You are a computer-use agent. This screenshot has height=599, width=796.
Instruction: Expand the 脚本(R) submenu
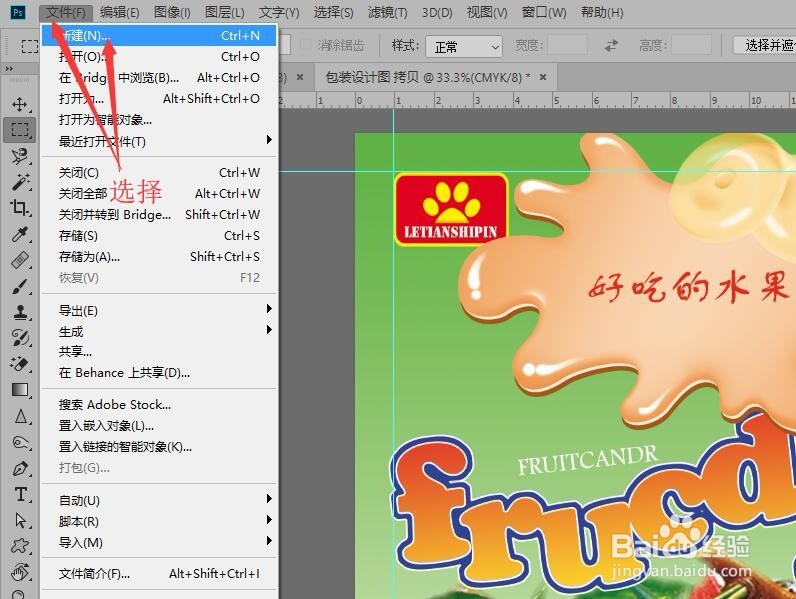click(x=159, y=521)
